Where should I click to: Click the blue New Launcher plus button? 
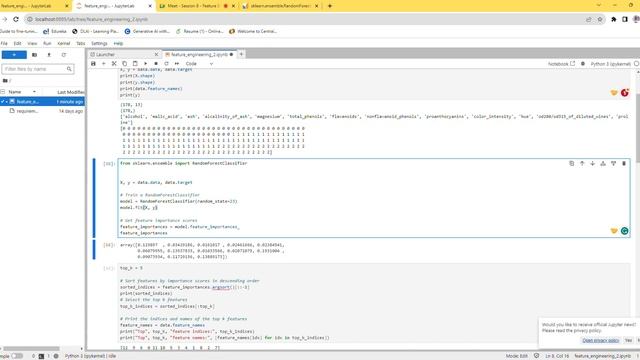14,55
